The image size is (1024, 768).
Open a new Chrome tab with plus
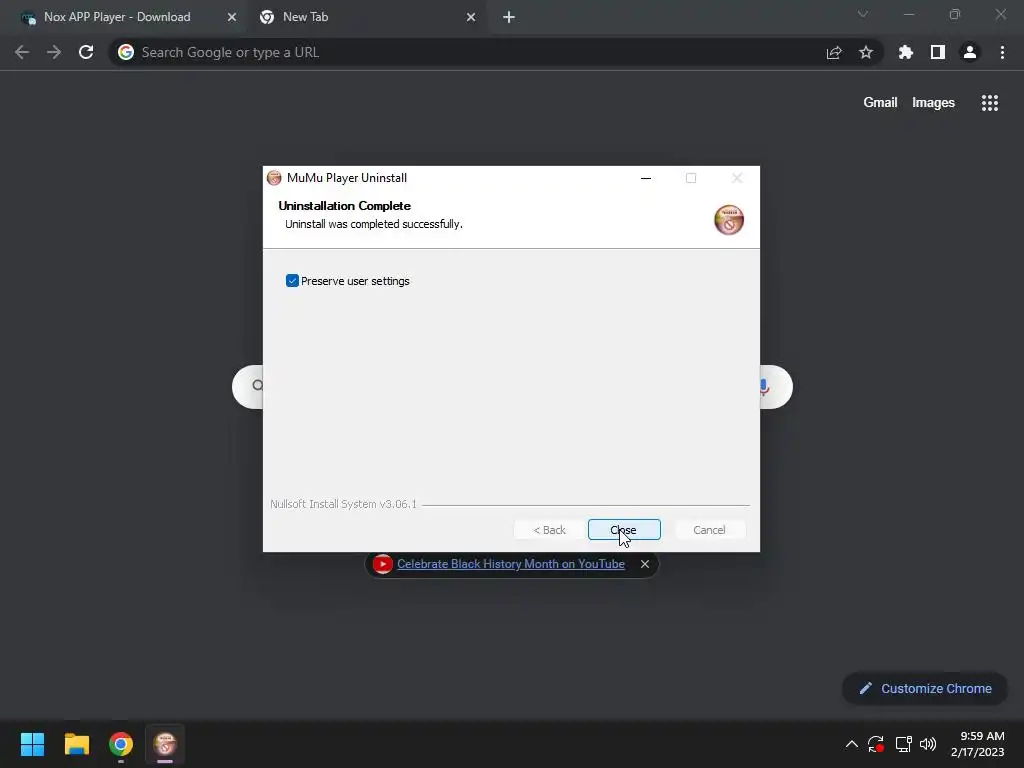point(509,17)
